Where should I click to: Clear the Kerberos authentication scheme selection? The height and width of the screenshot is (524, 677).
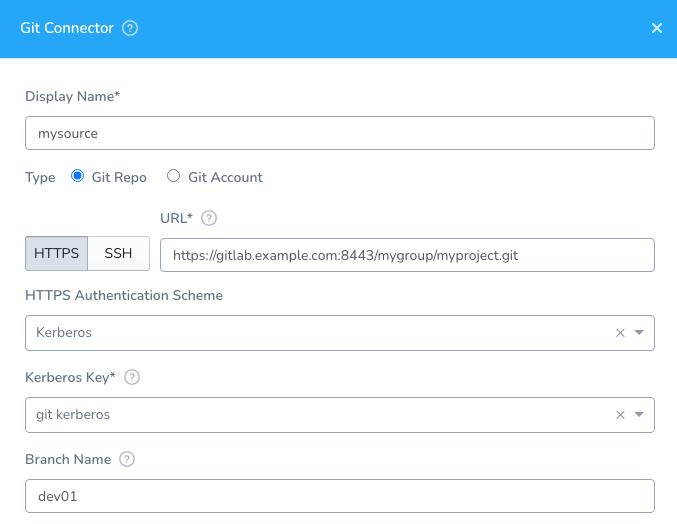pyautogui.click(x=620, y=333)
